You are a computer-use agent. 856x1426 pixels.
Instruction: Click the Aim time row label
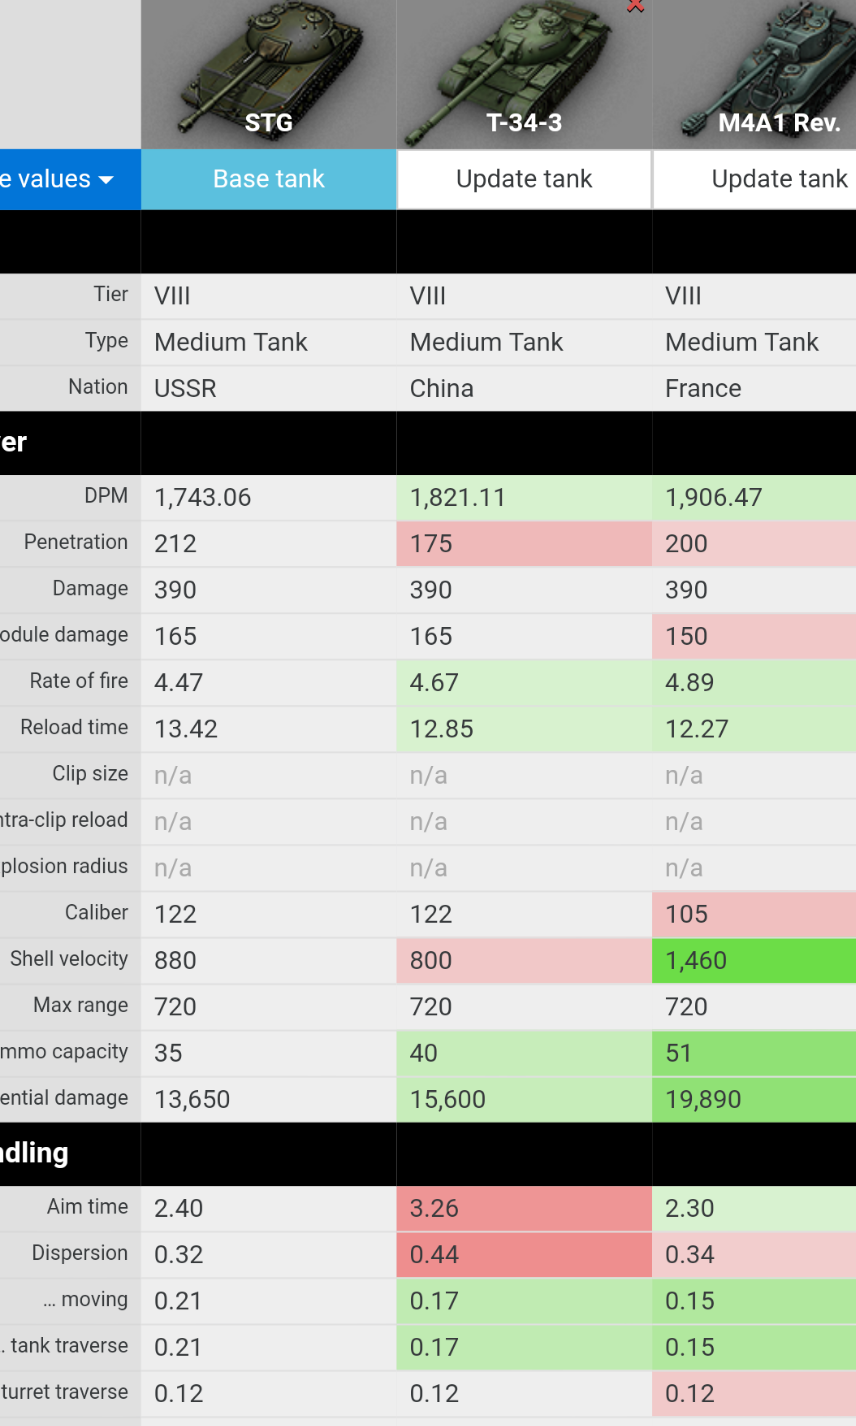click(x=87, y=1207)
